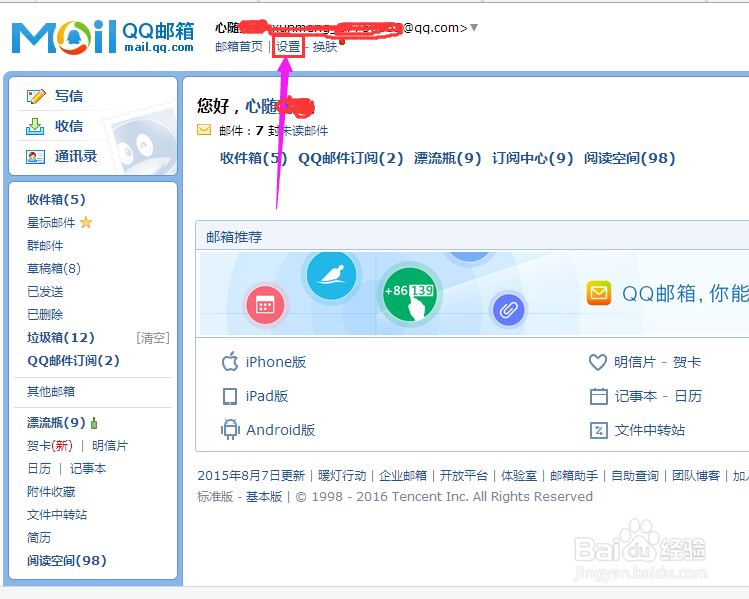Click the Apple logo icon

[230, 362]
